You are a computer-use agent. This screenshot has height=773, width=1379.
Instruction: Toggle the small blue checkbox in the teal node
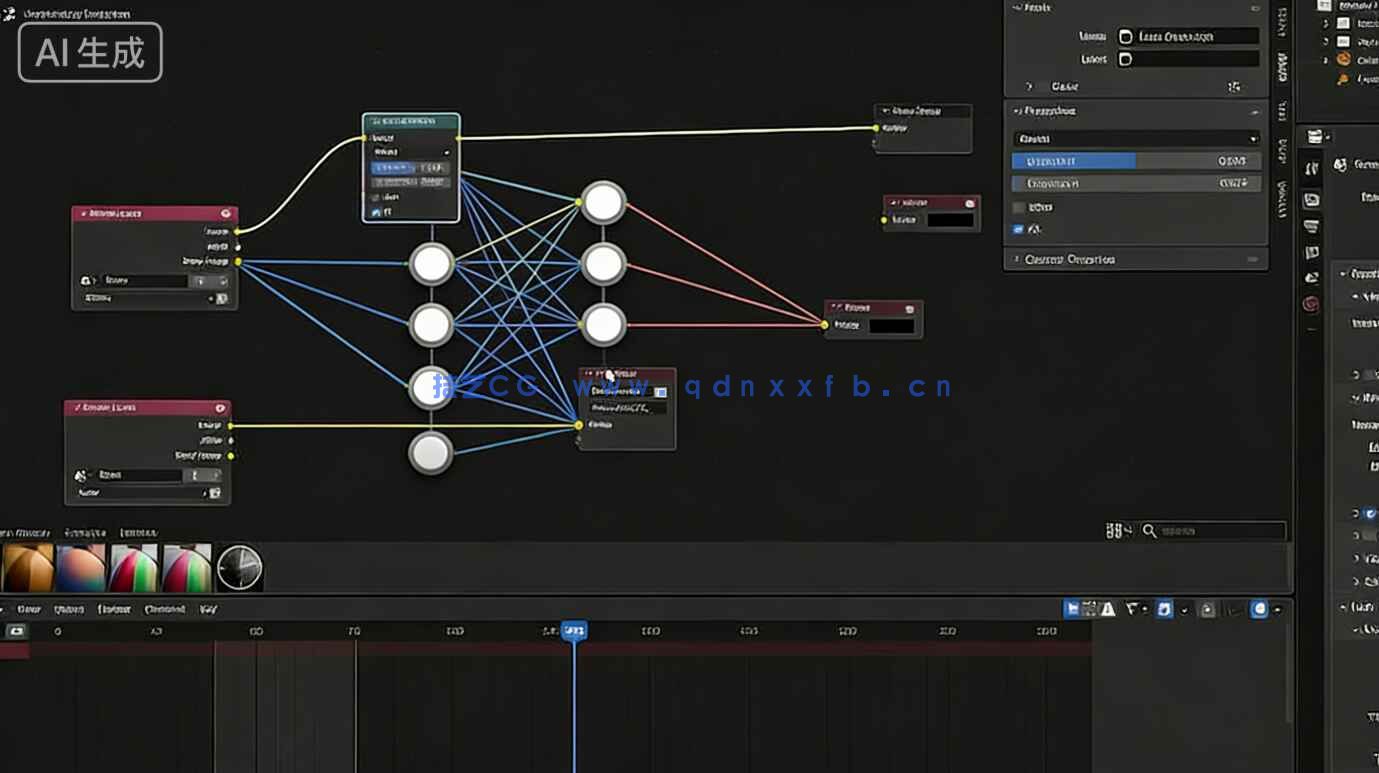coord(376,212)
